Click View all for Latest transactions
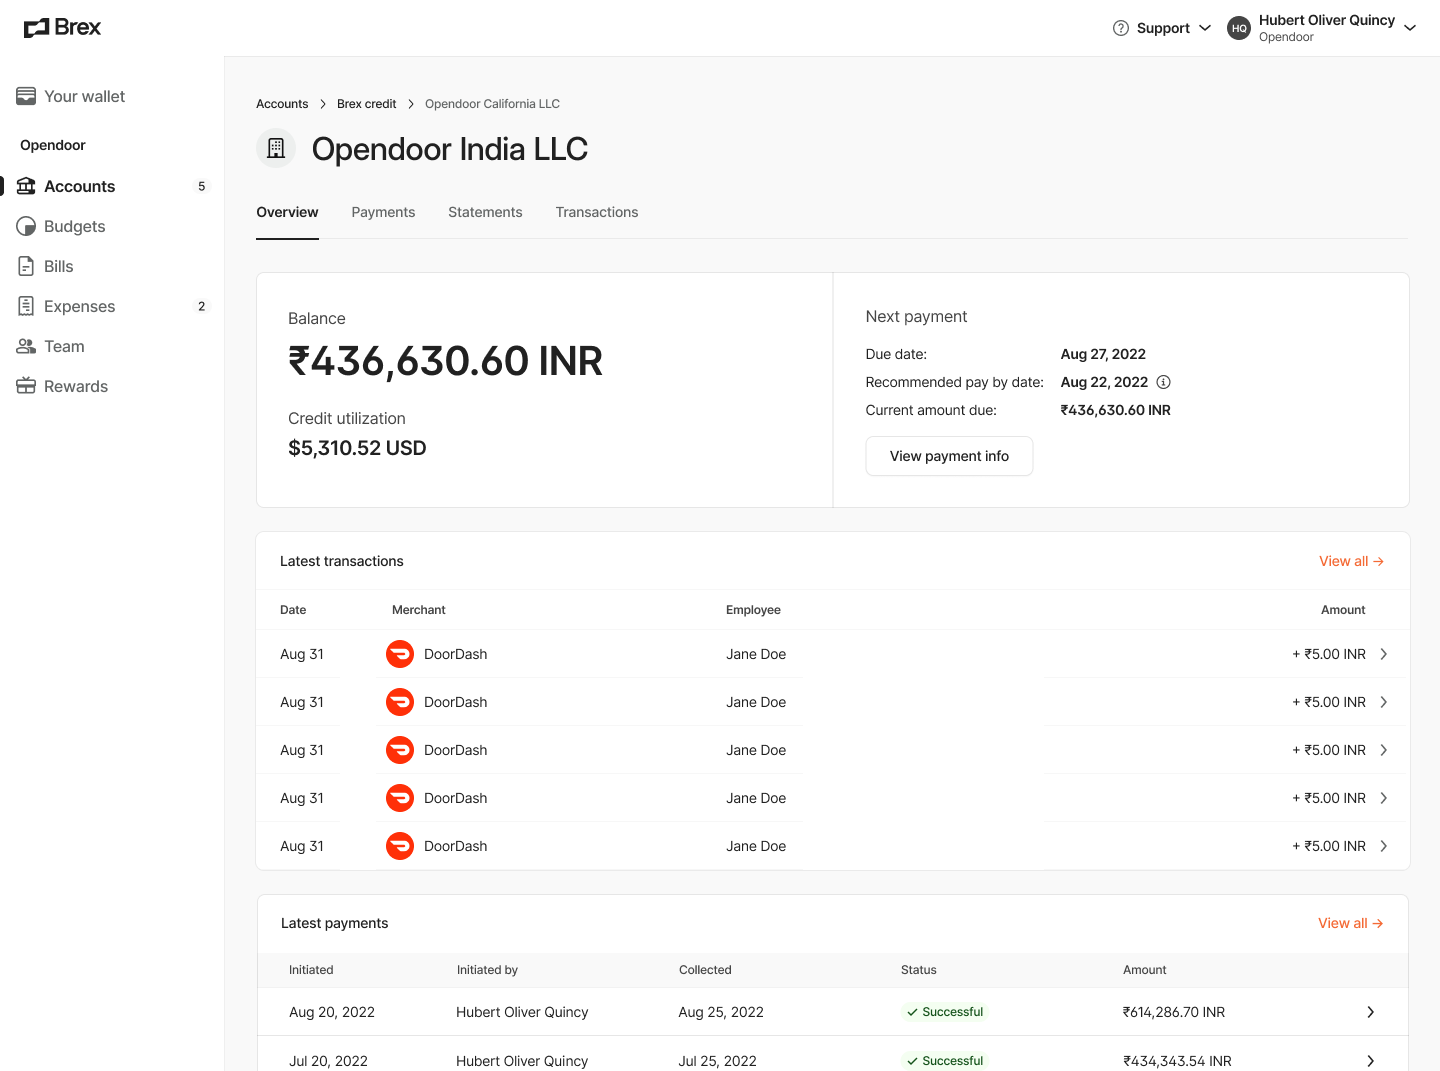This screenshot has height=1071, width=1440. click(x=1351, y=561)
